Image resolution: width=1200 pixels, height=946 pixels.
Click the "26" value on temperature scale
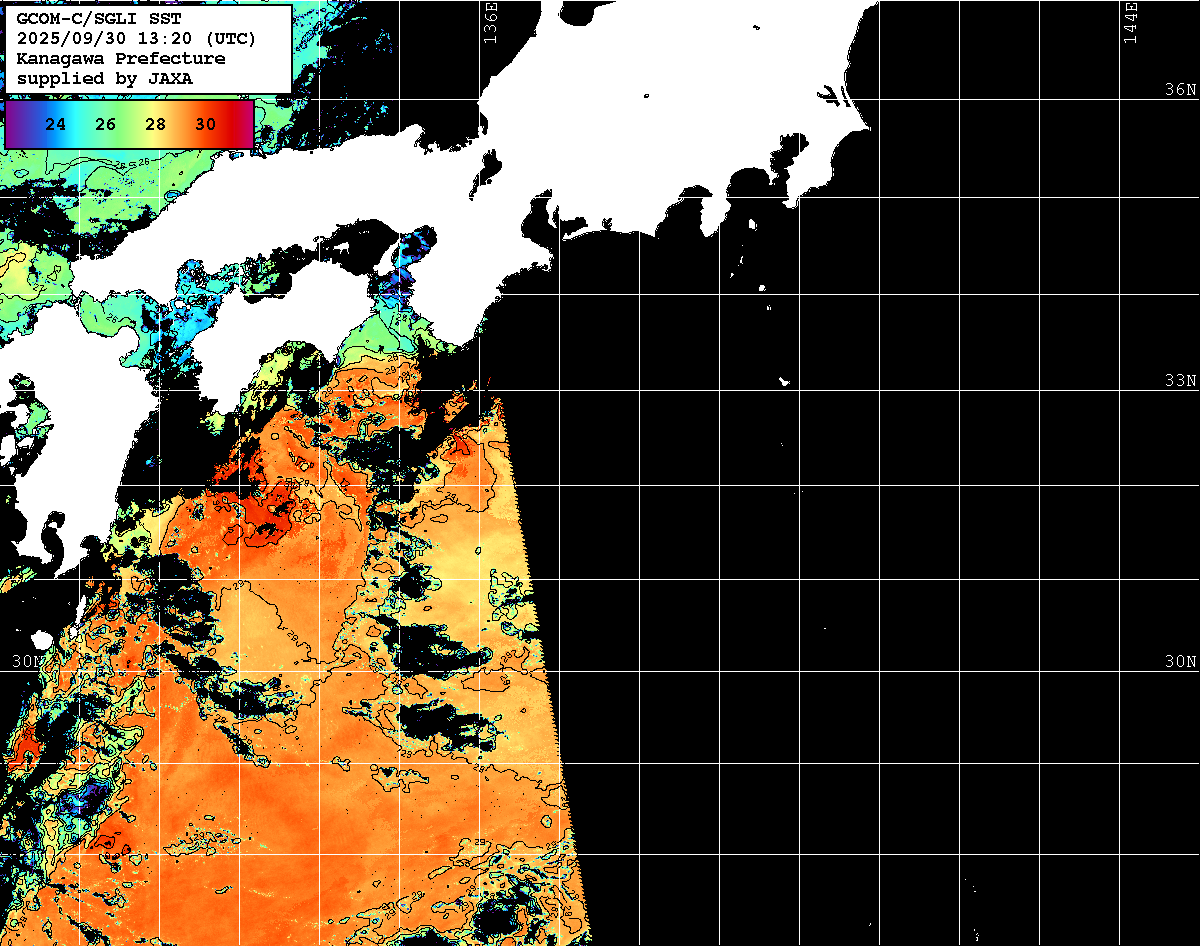(x=106, y=125)
